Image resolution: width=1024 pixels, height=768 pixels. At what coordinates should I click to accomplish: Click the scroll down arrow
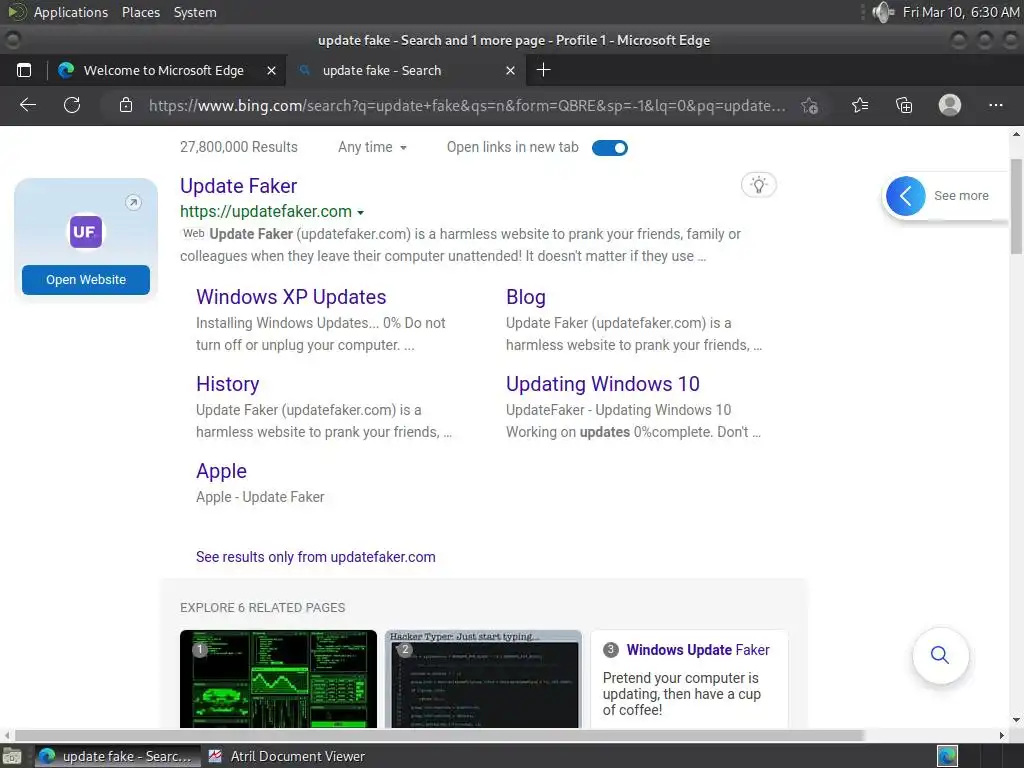click(1016, 720)
